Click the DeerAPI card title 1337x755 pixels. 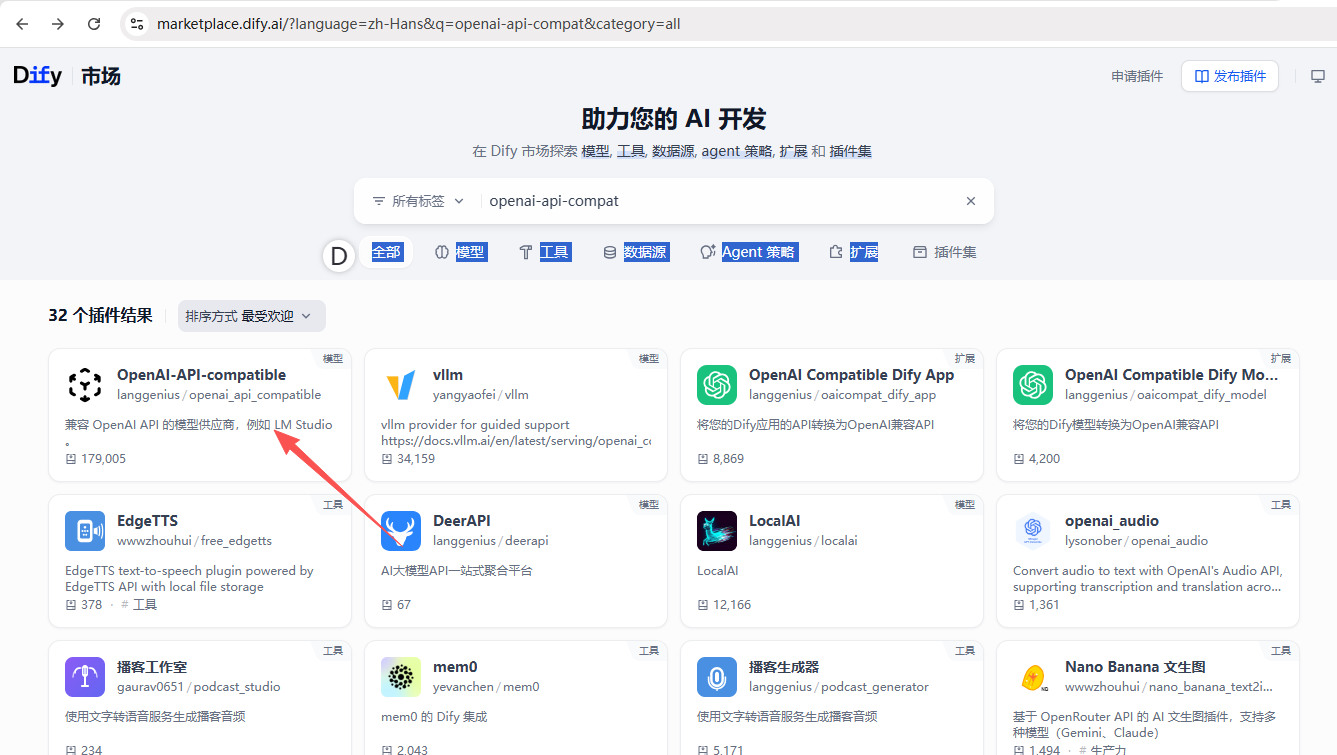click(x=462, y=521)
